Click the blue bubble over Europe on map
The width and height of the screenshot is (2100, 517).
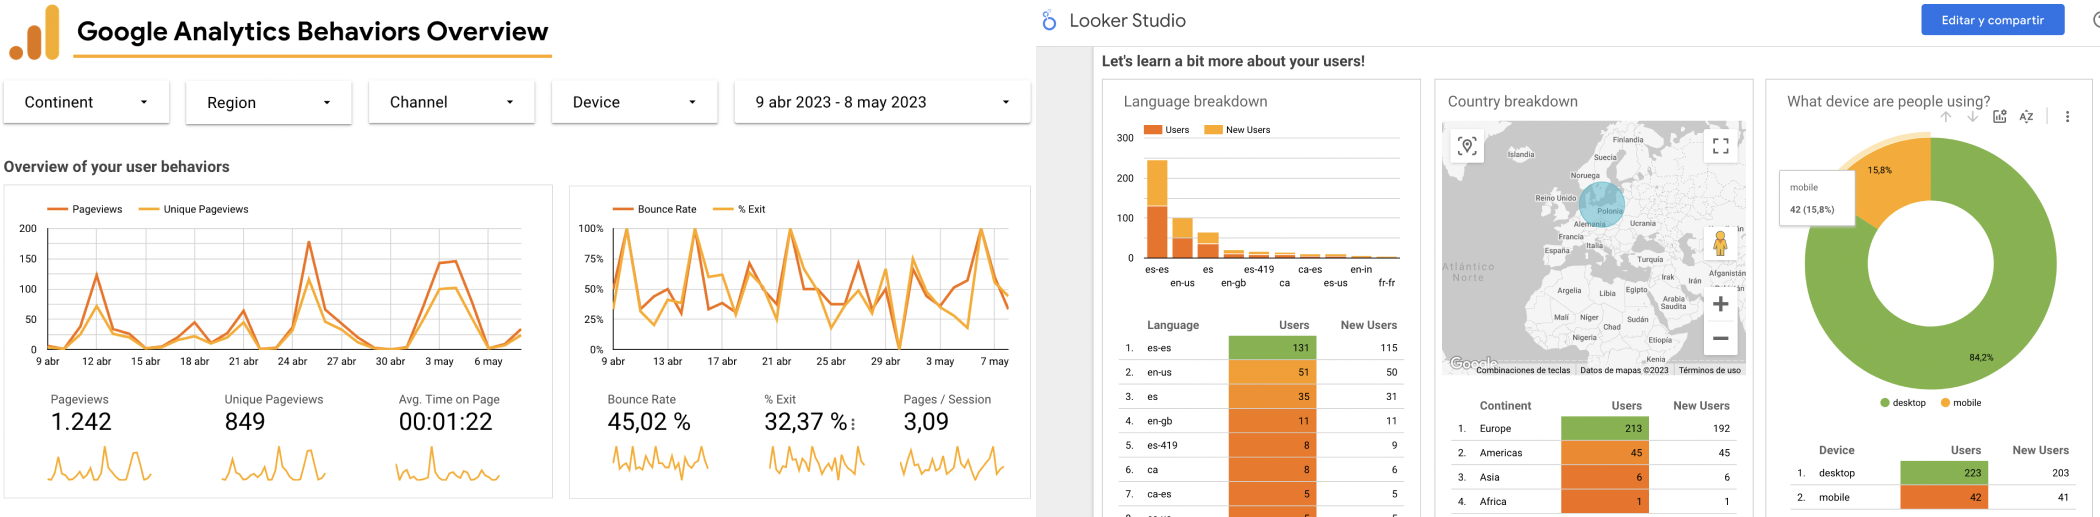click(1602, 204)
